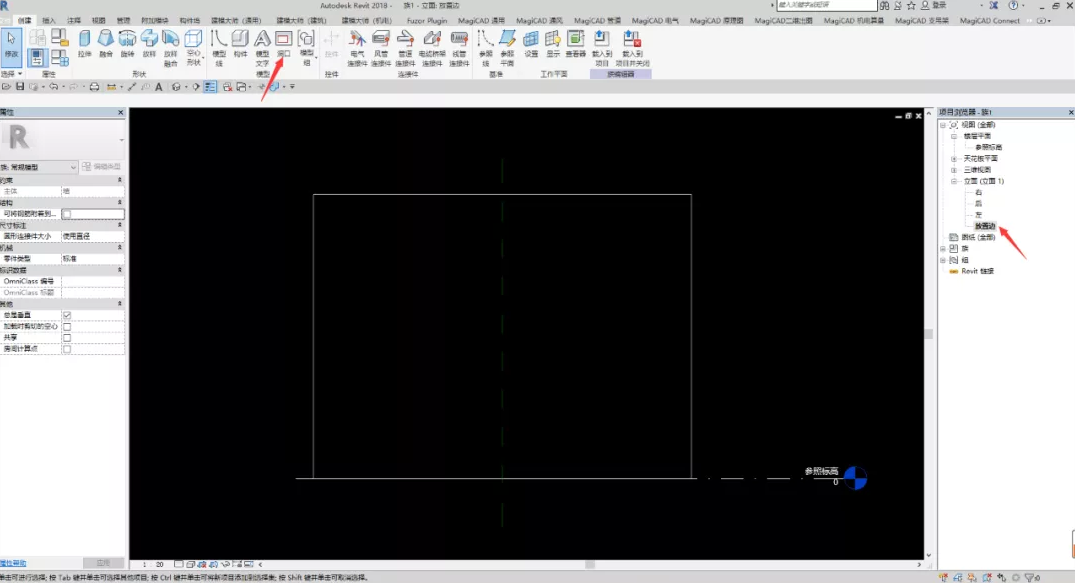1075x583 pixels.
Task: Click the Favorites star icon in title bar
Action: 911,5
